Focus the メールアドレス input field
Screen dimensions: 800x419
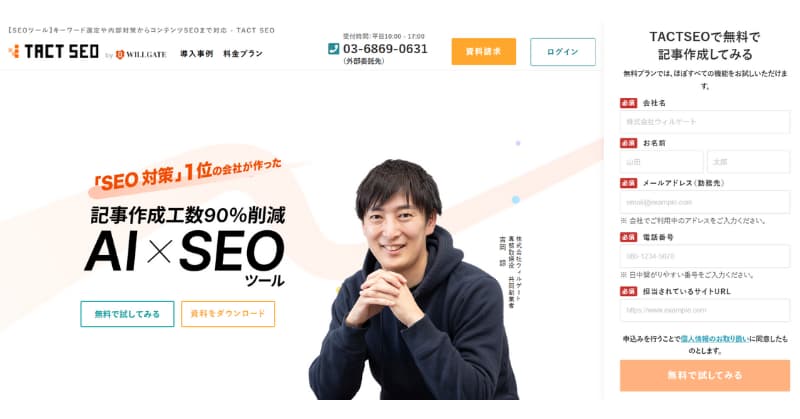705,202
